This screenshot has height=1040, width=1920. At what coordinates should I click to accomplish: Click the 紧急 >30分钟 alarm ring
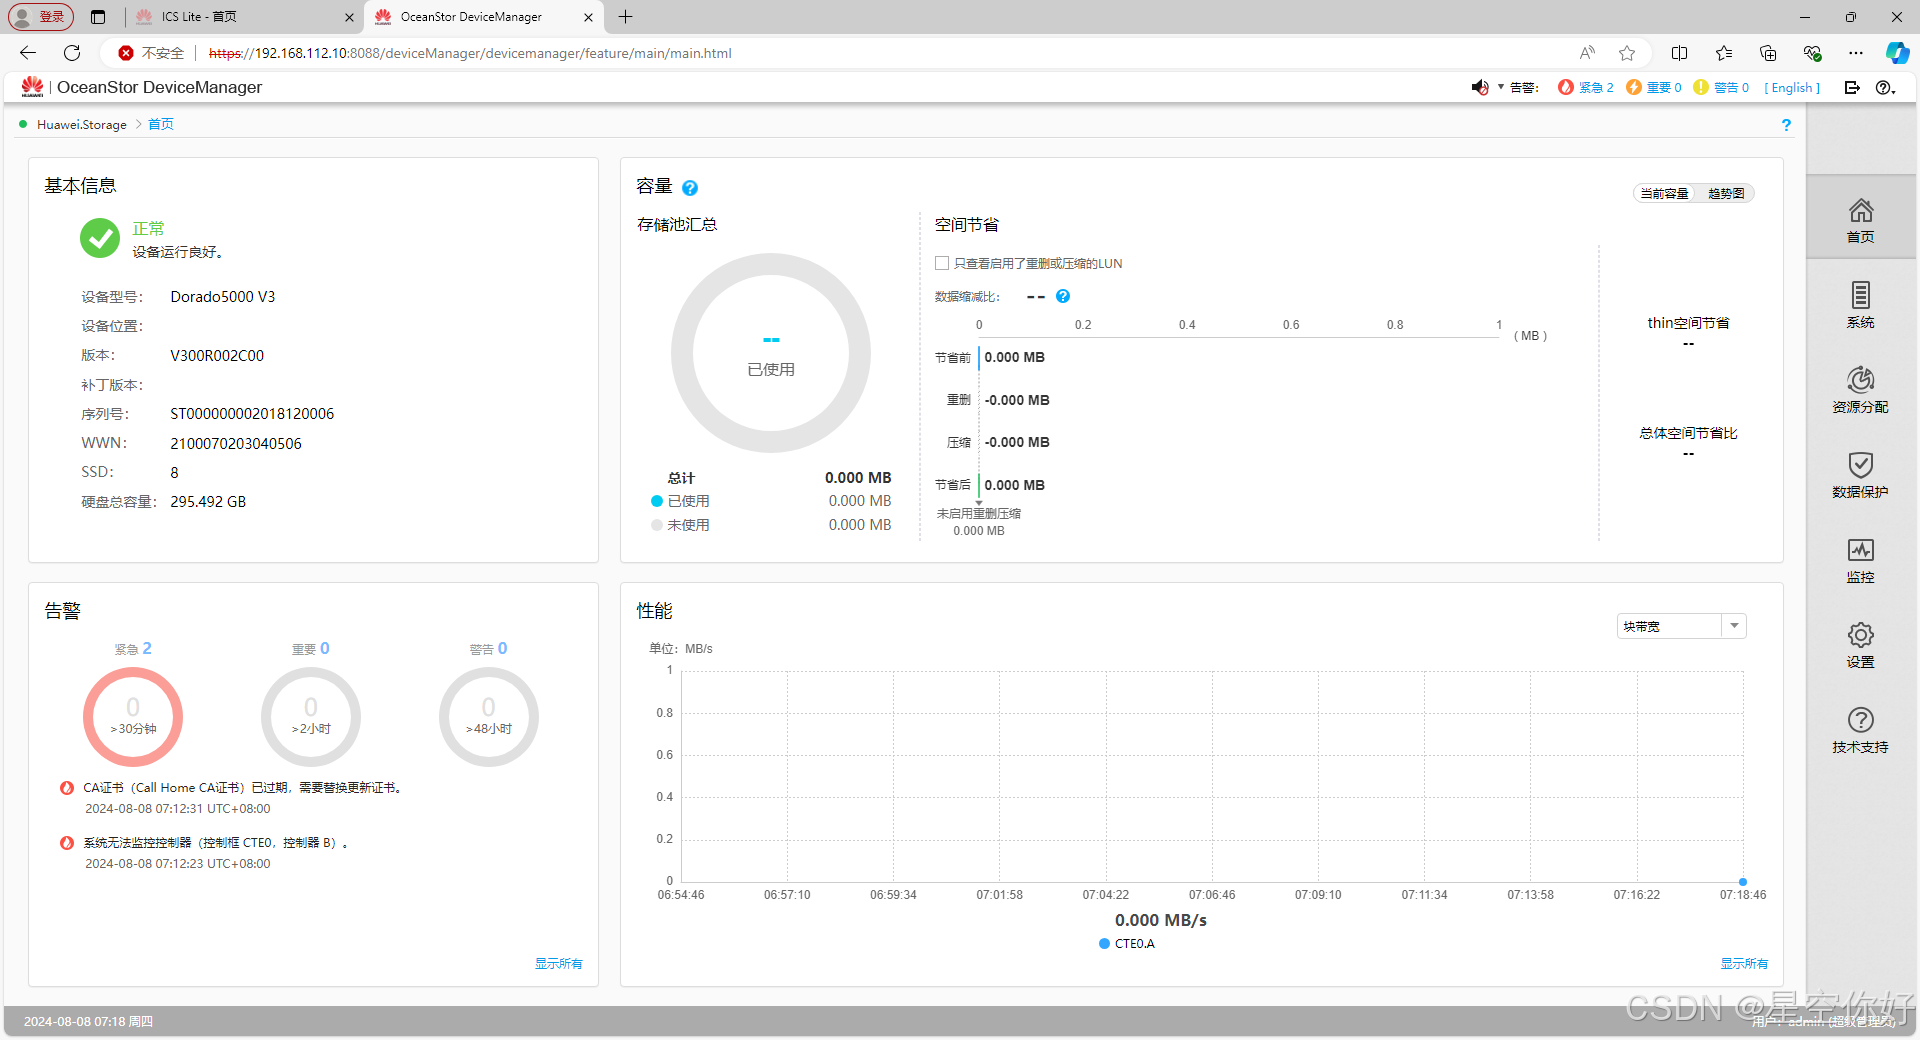(x=133, y=717)
